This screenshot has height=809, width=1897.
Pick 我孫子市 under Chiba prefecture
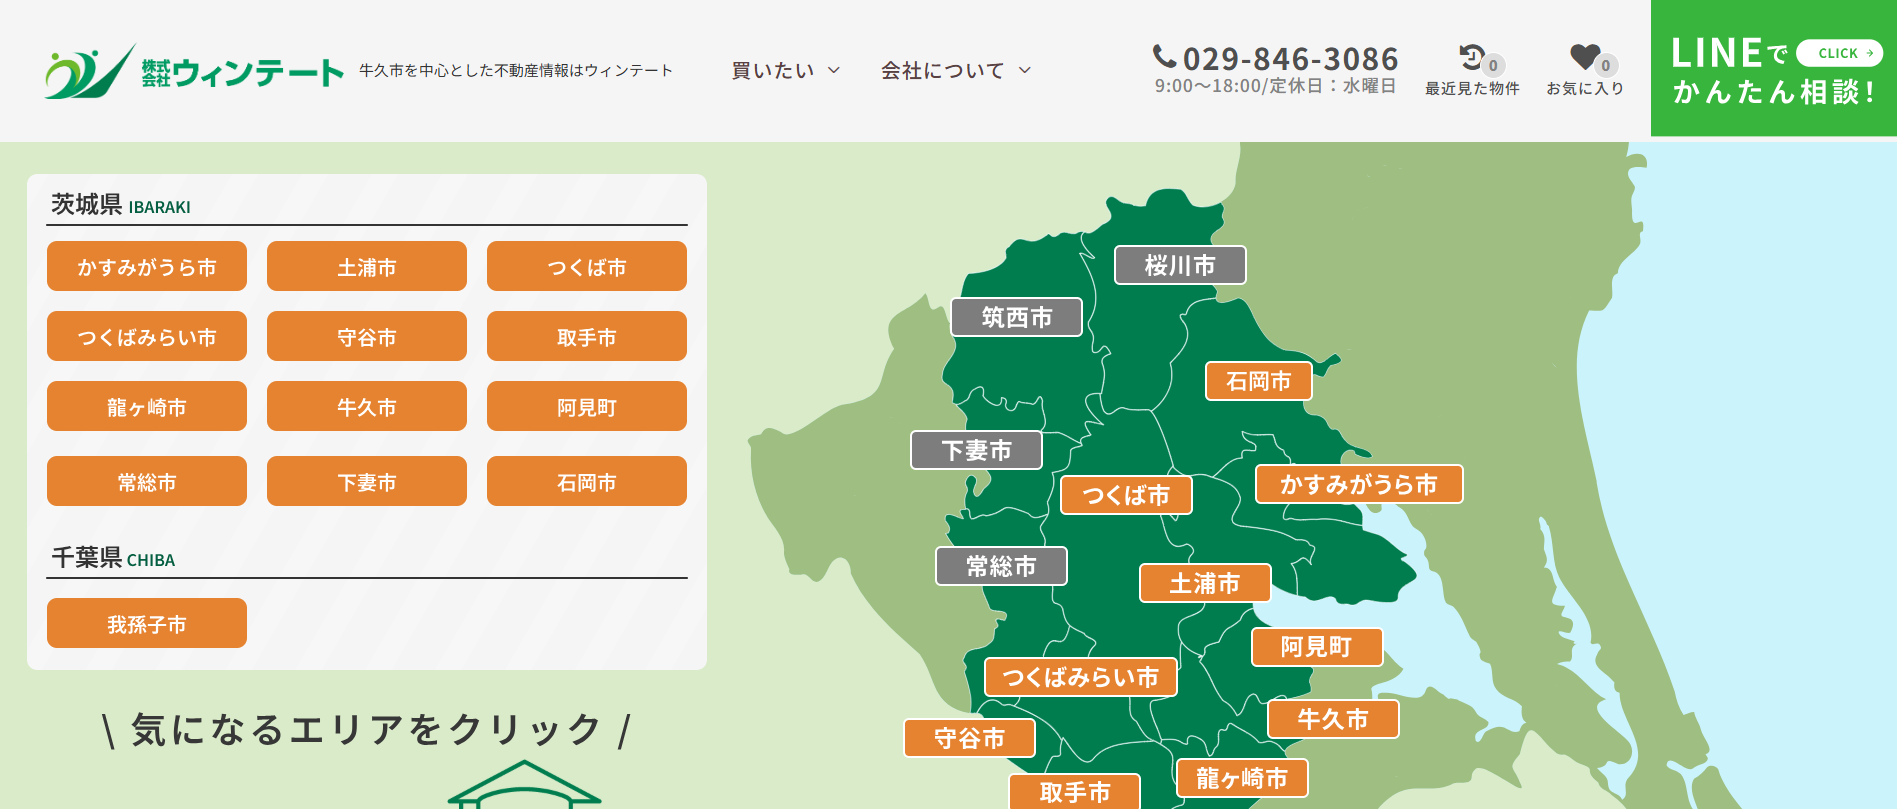click(147, 624)
